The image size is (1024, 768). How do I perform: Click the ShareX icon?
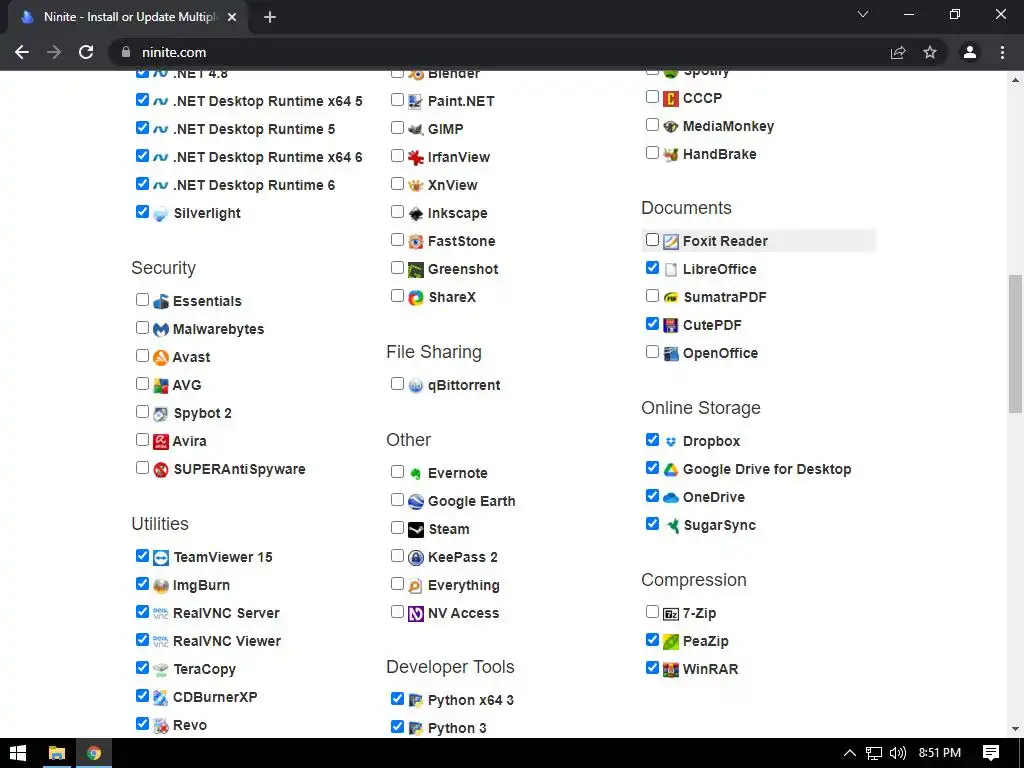click(416, 298)
